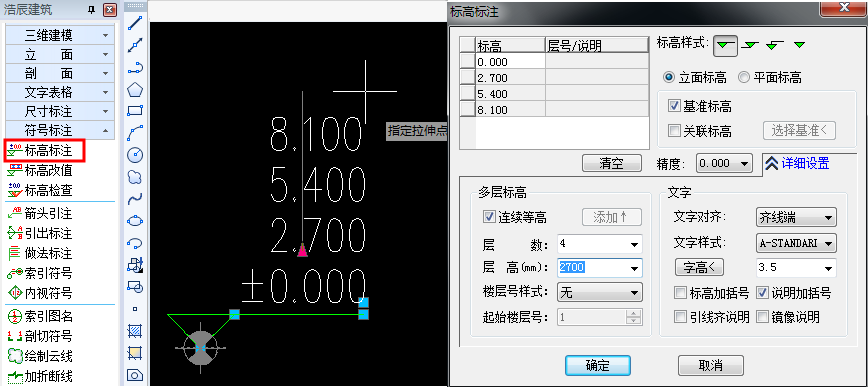Select the circle draw tool
868x387 pixels.
pos(135,155)
